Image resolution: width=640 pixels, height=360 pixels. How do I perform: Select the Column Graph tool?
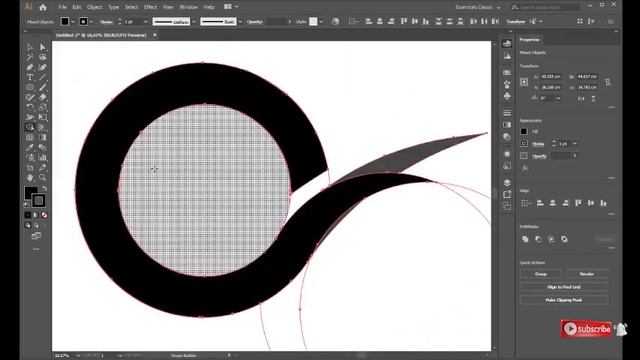coord(42,158)
